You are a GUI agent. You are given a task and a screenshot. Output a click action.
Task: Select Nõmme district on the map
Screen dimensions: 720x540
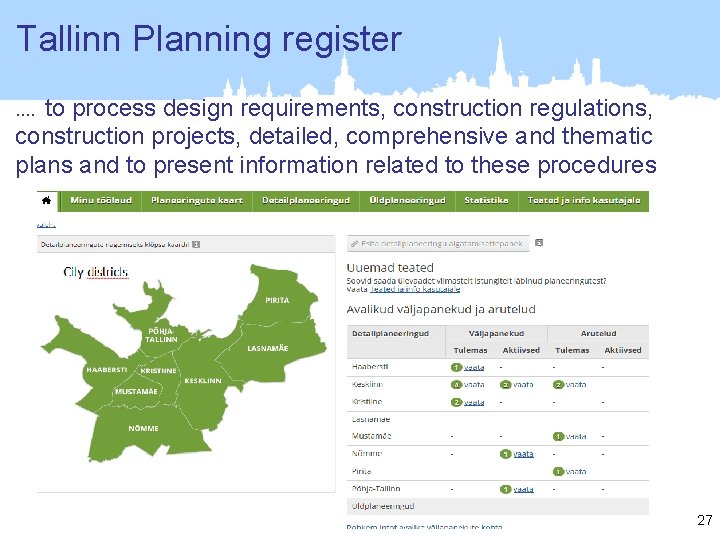pyautogui.click(x=143, y=428)
